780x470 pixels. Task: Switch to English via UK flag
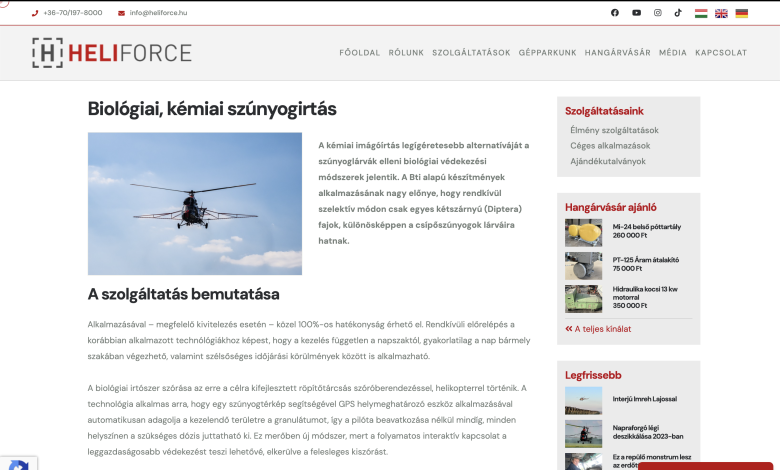pyautogui.click(x=721, y=13)
